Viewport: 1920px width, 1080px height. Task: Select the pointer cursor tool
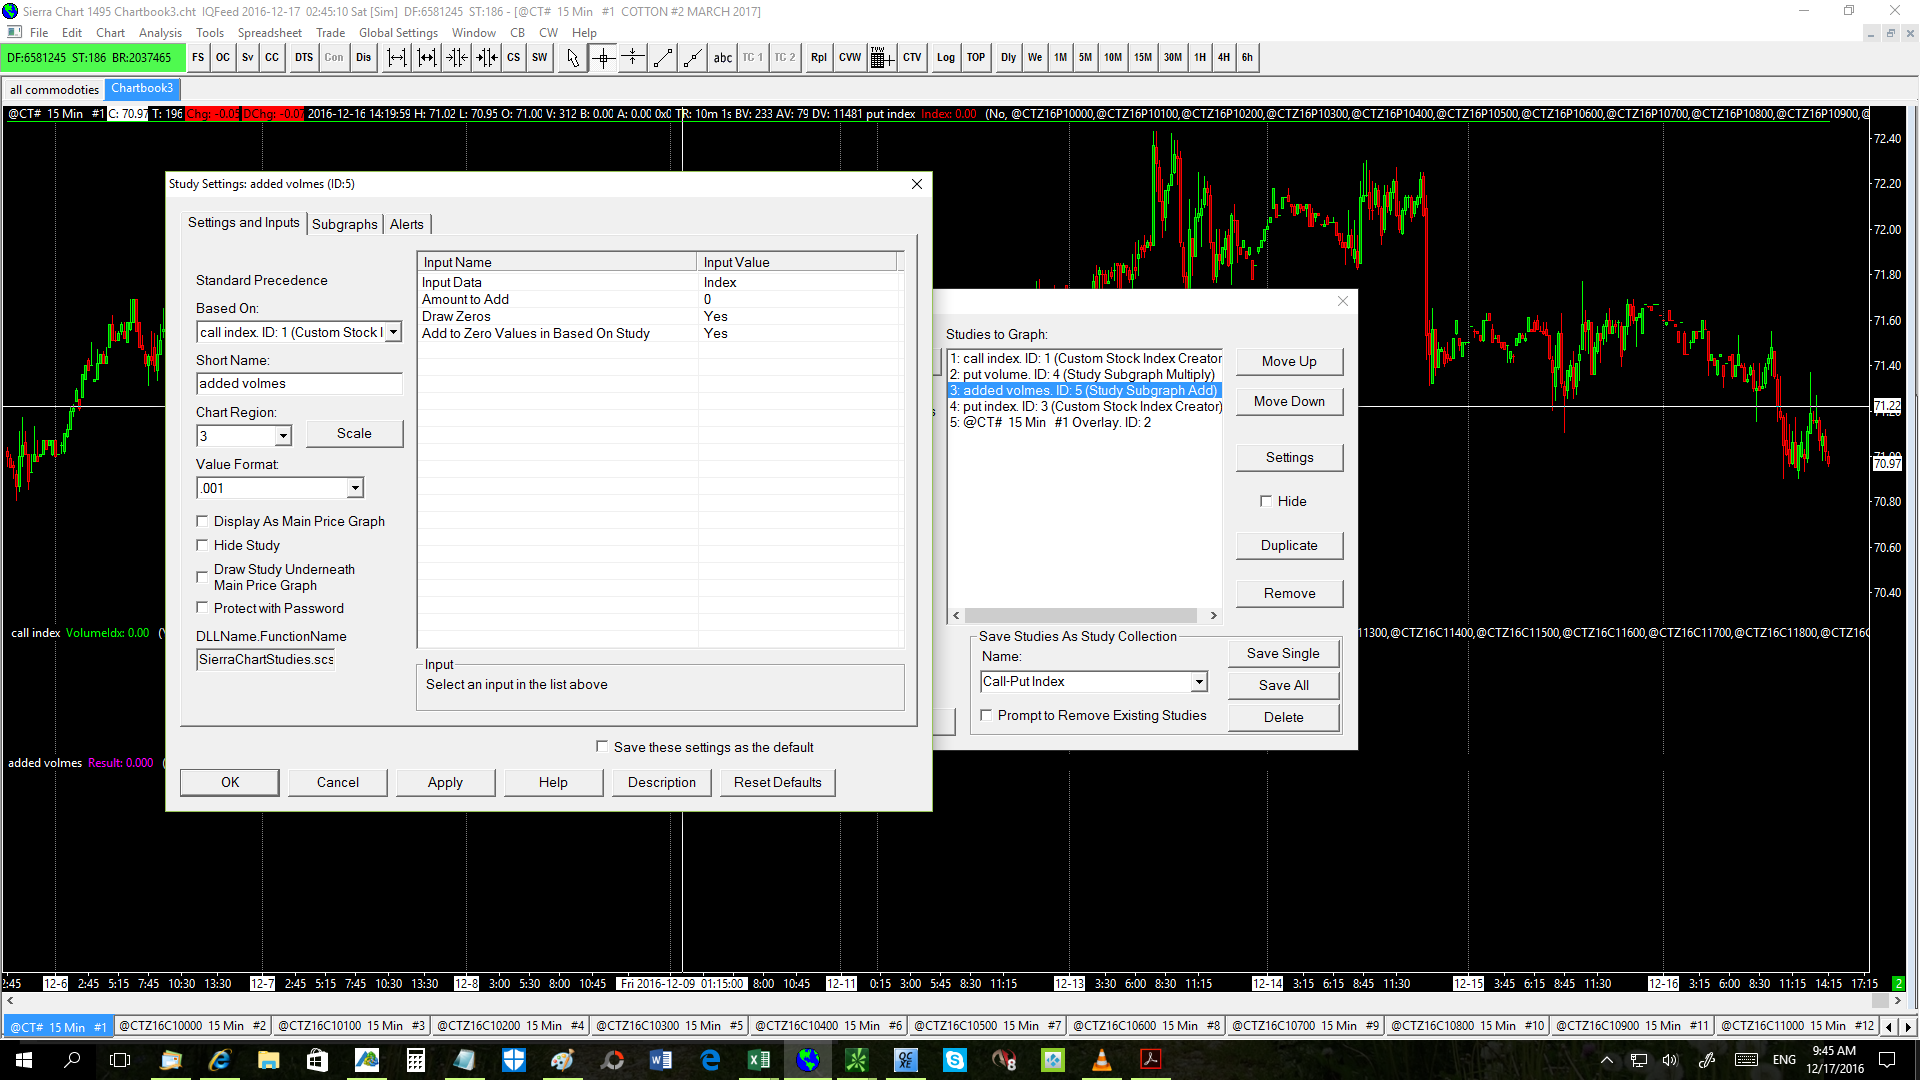coord(572,58)
